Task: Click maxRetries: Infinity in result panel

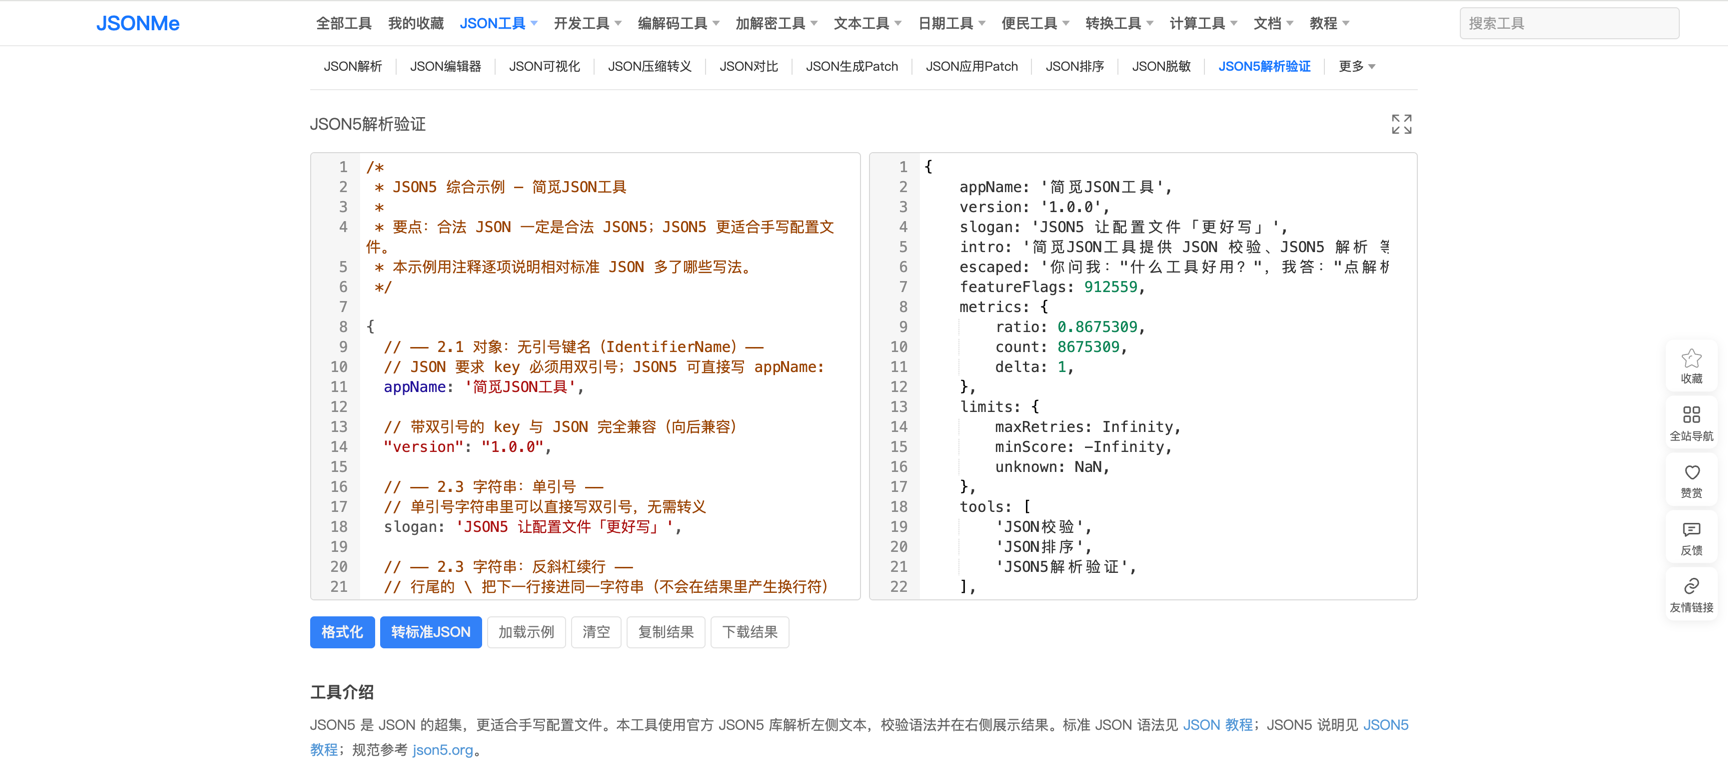Action: pyautogui.click(x=1088, y=427)
